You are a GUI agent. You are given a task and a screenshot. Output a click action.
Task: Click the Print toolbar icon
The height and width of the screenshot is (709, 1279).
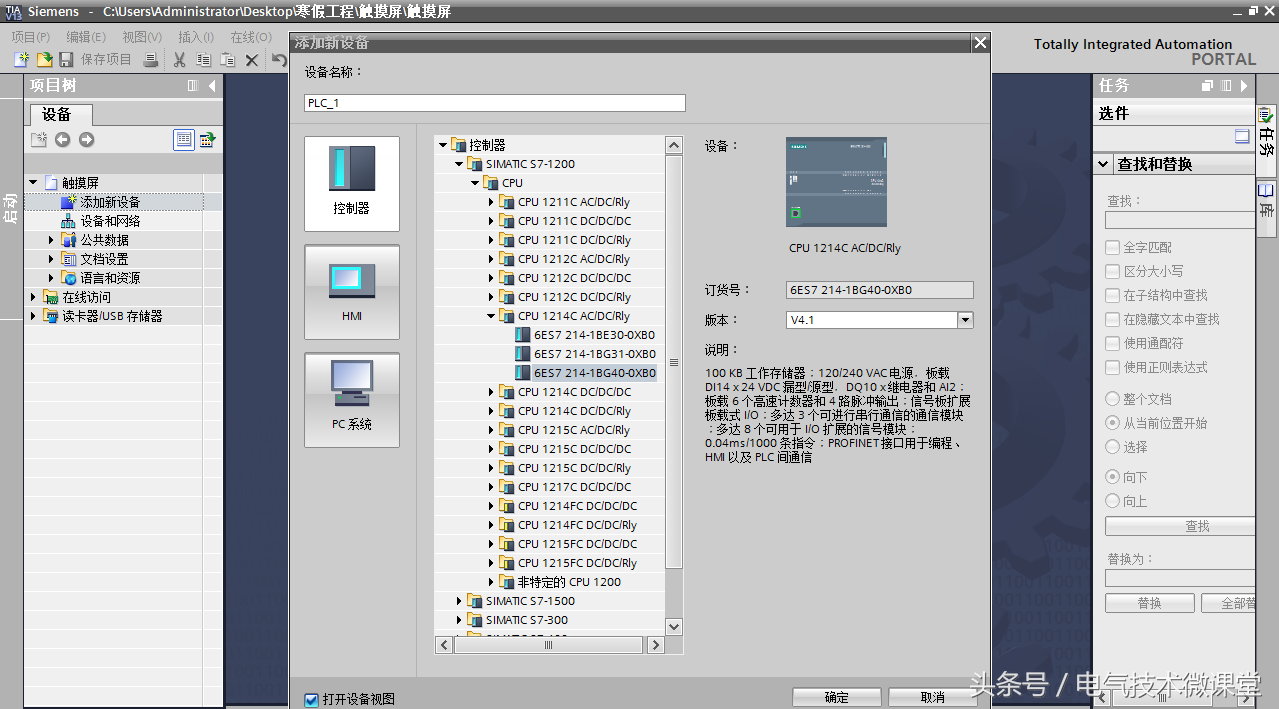tap(151, 60)
